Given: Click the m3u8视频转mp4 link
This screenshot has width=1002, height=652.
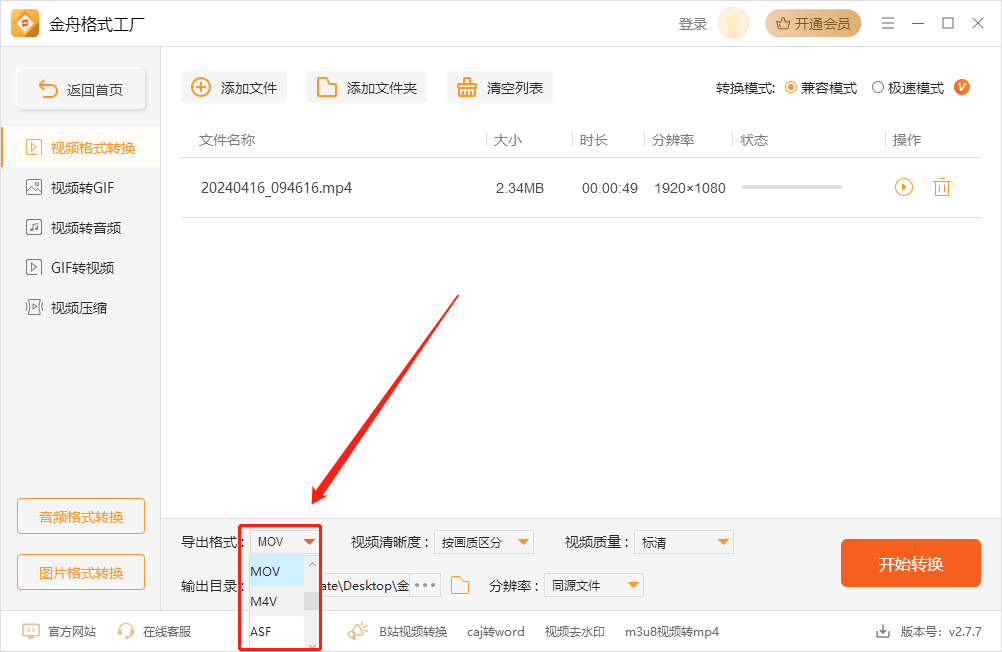Looking at the screenshot, I should (x=672, y=632).
